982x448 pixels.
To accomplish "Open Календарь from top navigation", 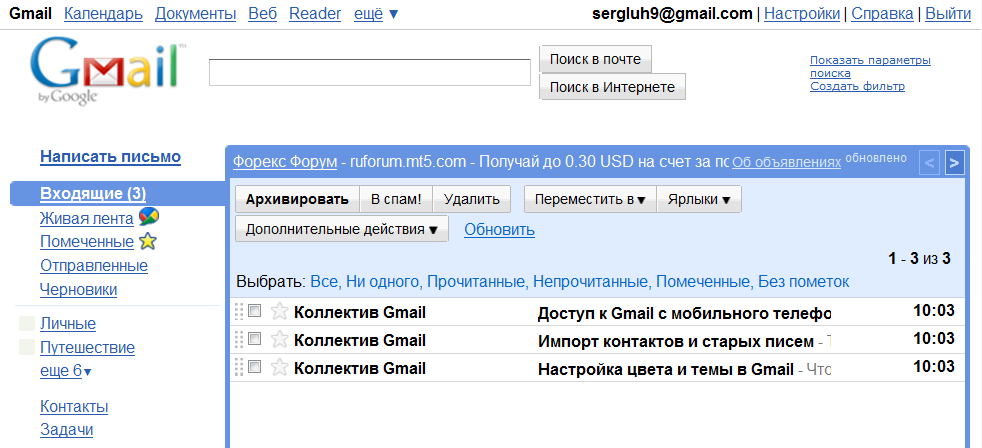I will [x=103, y=14].
